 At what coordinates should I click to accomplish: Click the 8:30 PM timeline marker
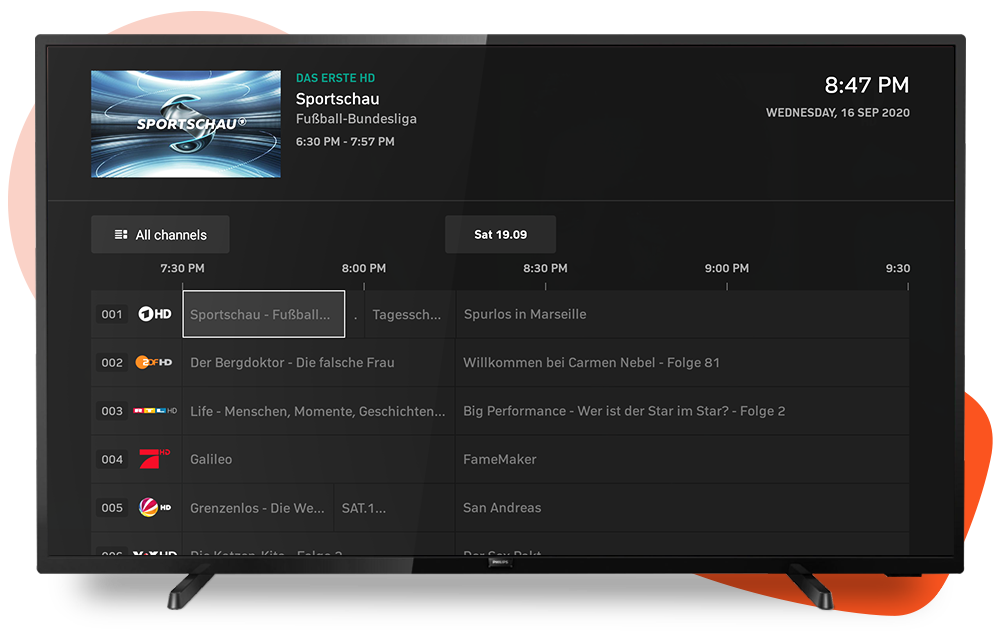pyautogui.click(x=545, y=269)
